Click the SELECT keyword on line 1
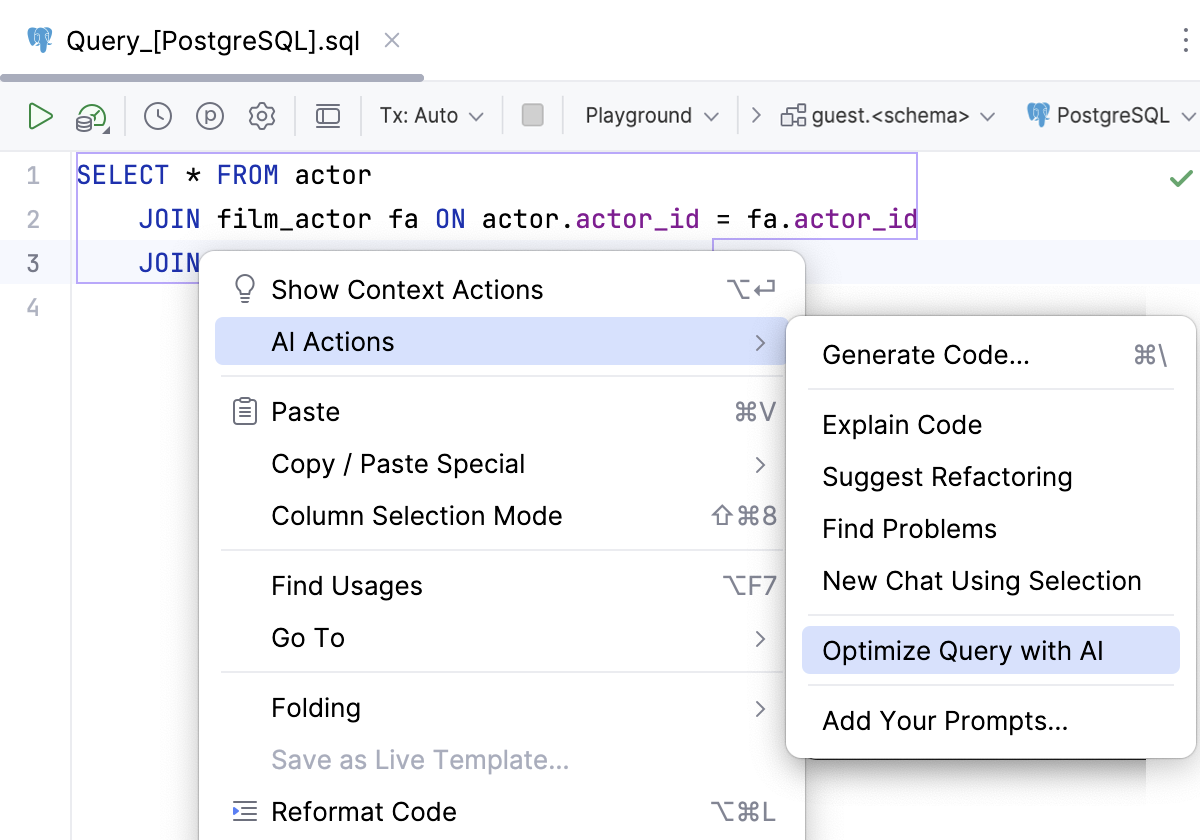Viewport: 1200px width, 840px height. pyautogui.click(x=123, y=176)
